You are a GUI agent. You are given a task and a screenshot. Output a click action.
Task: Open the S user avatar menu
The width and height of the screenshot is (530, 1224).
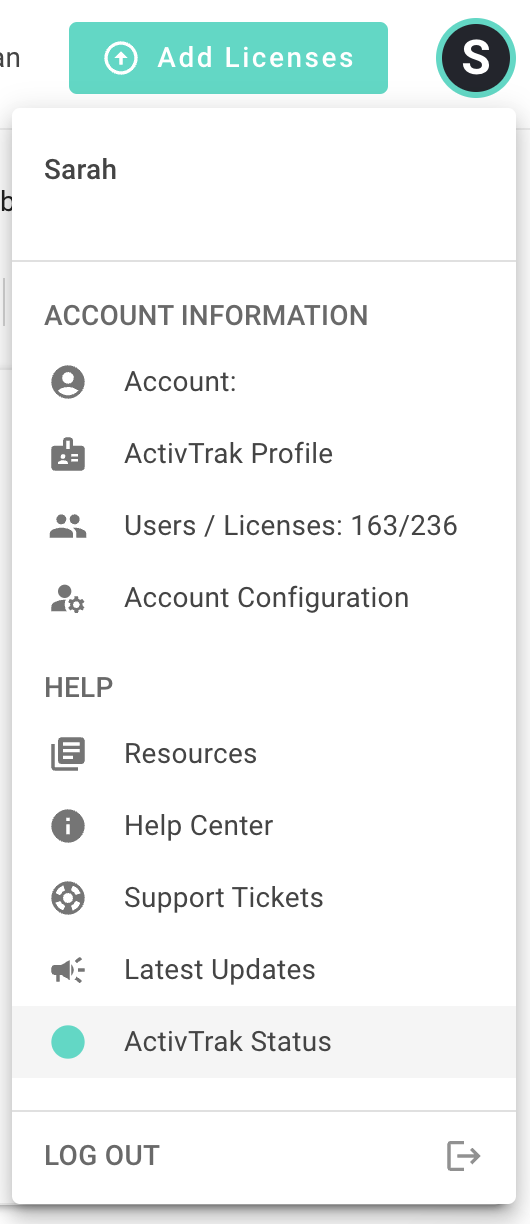click(476, 58)
